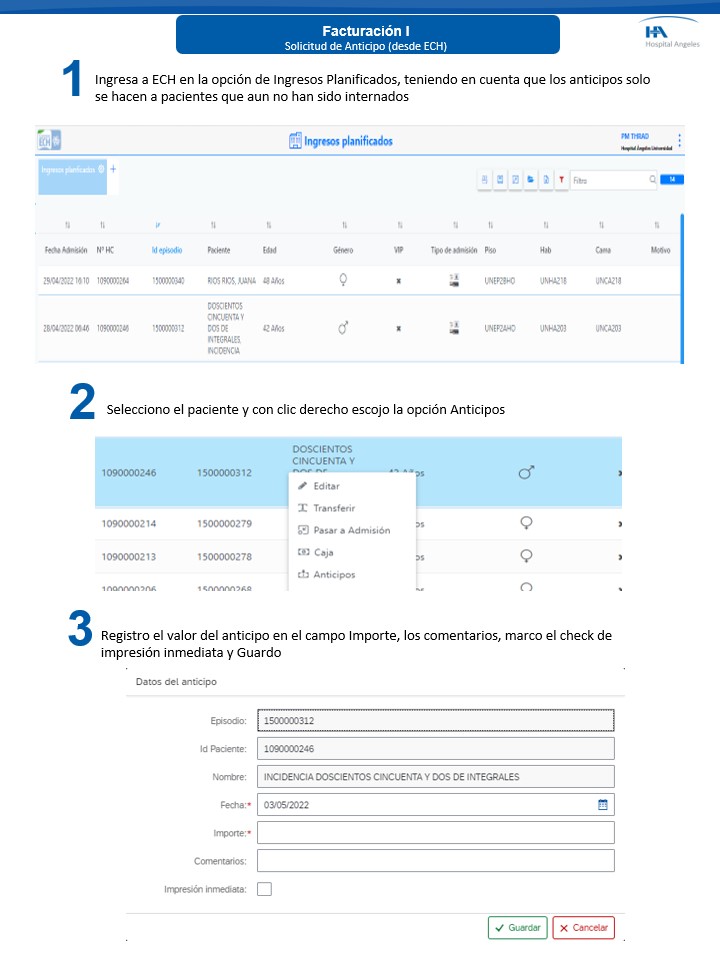Add a new tab with plus icon
Image resolution: width=720 pixels, height=960 pixels.
[x=113, y=169]
